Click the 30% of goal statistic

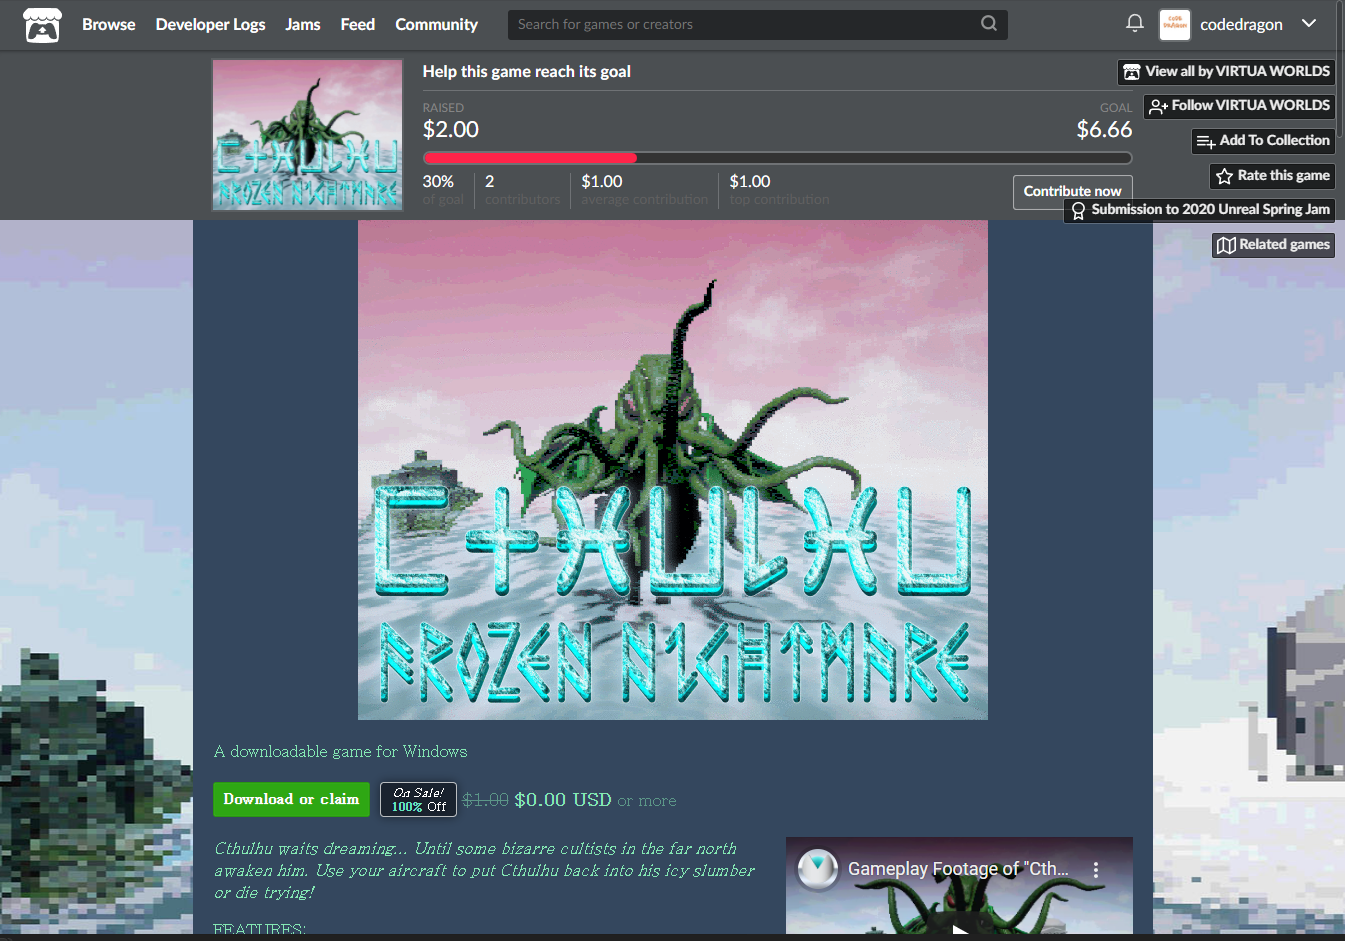443,190
